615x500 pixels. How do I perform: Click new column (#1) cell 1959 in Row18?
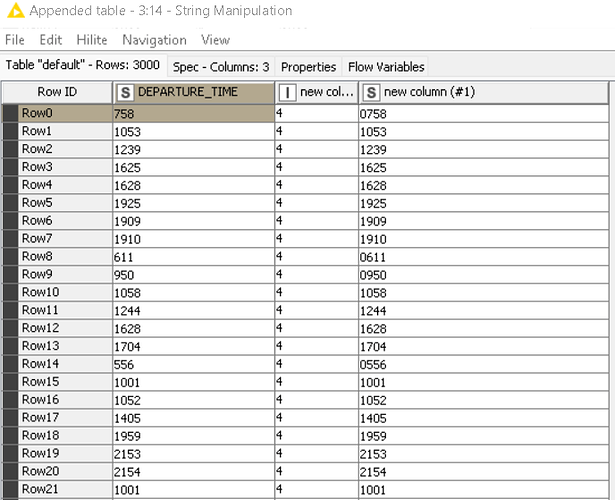coord(483,436)
